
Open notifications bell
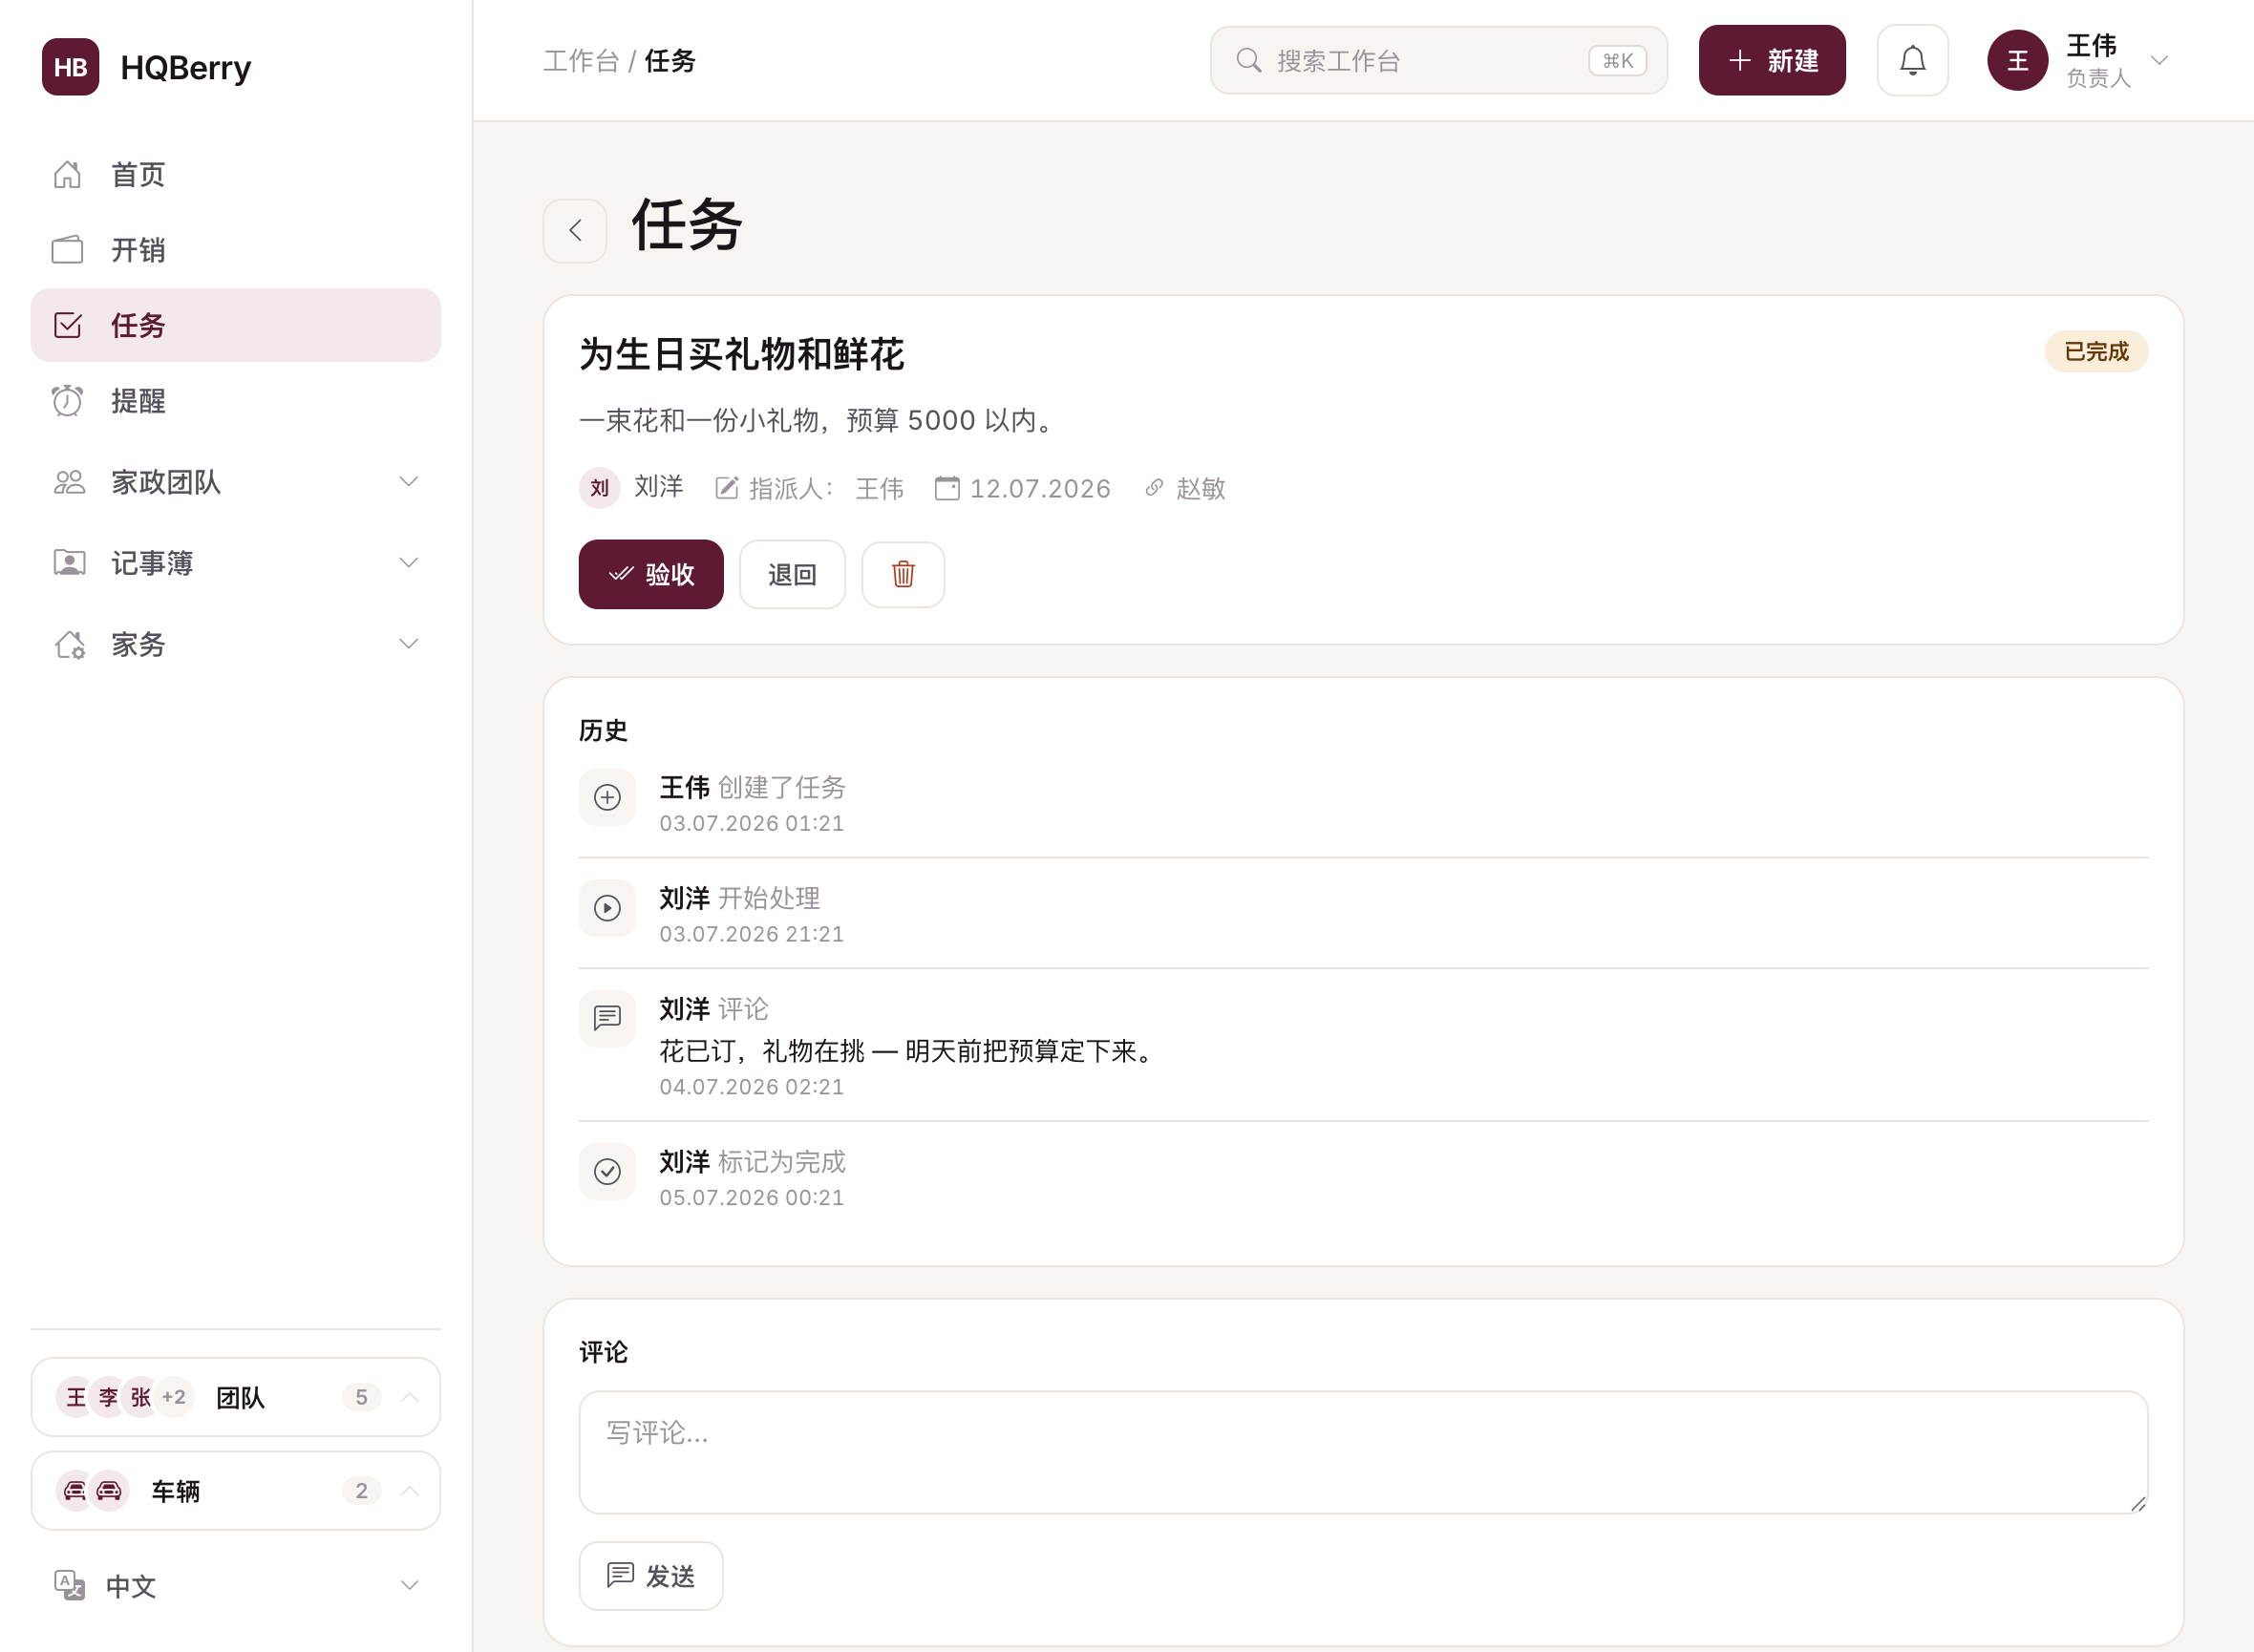pyautogui.click(x=1913, y=61)
